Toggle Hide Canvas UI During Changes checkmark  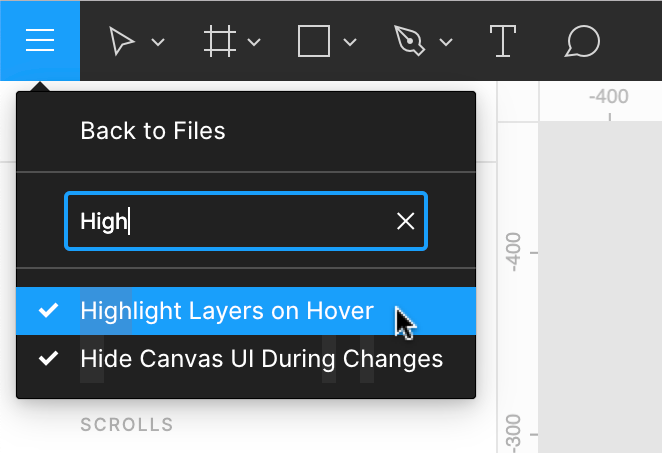pos(47,358)
